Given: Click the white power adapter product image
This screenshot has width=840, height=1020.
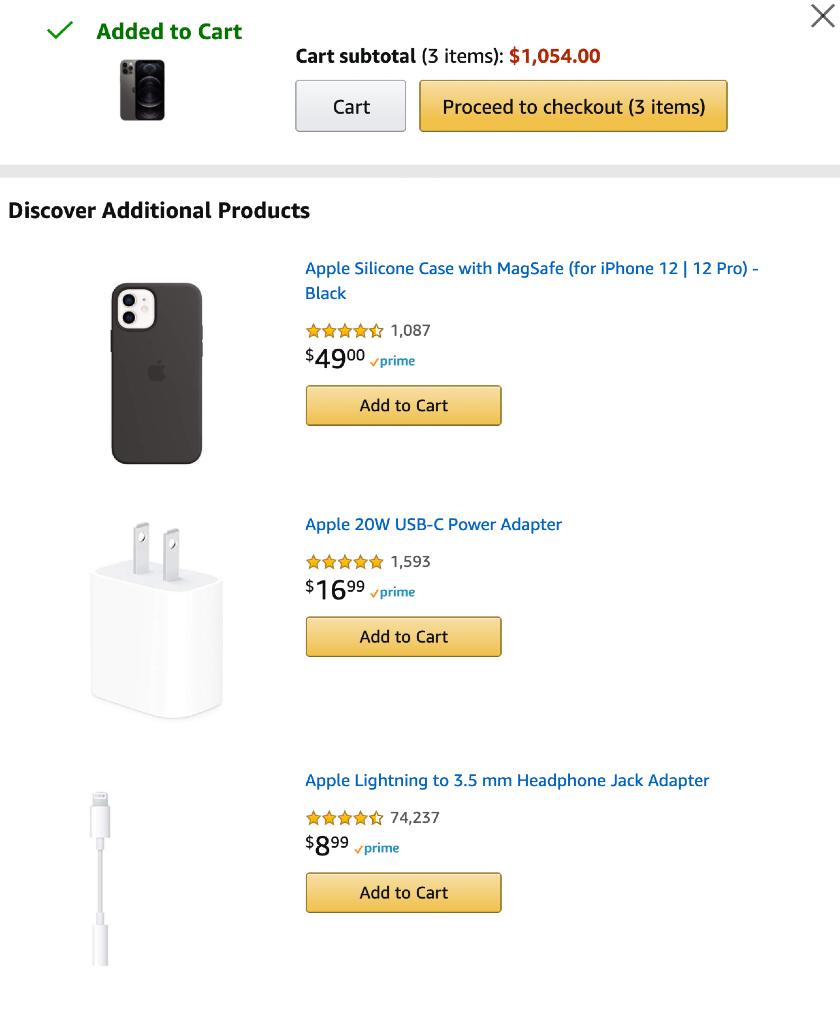Looking at the screenshot, I should click(157, 620).
